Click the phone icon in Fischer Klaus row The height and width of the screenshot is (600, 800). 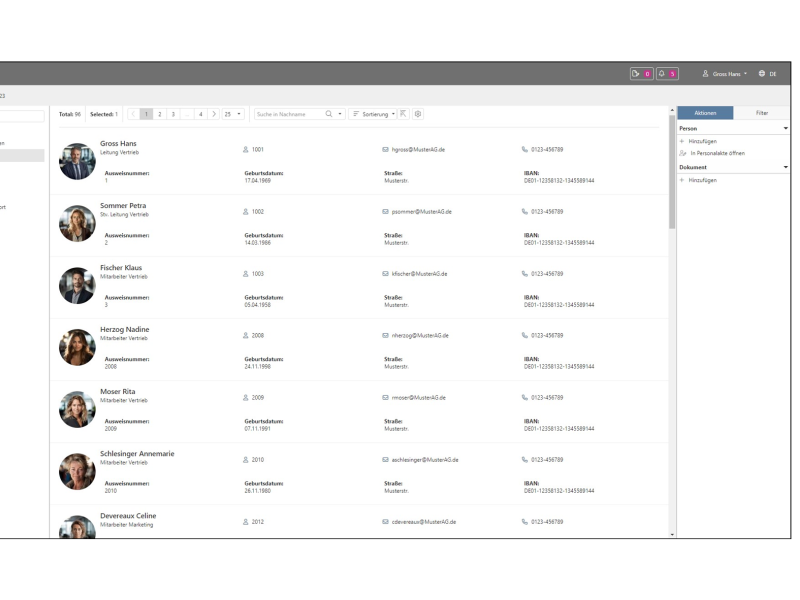(x=524, y=274)
